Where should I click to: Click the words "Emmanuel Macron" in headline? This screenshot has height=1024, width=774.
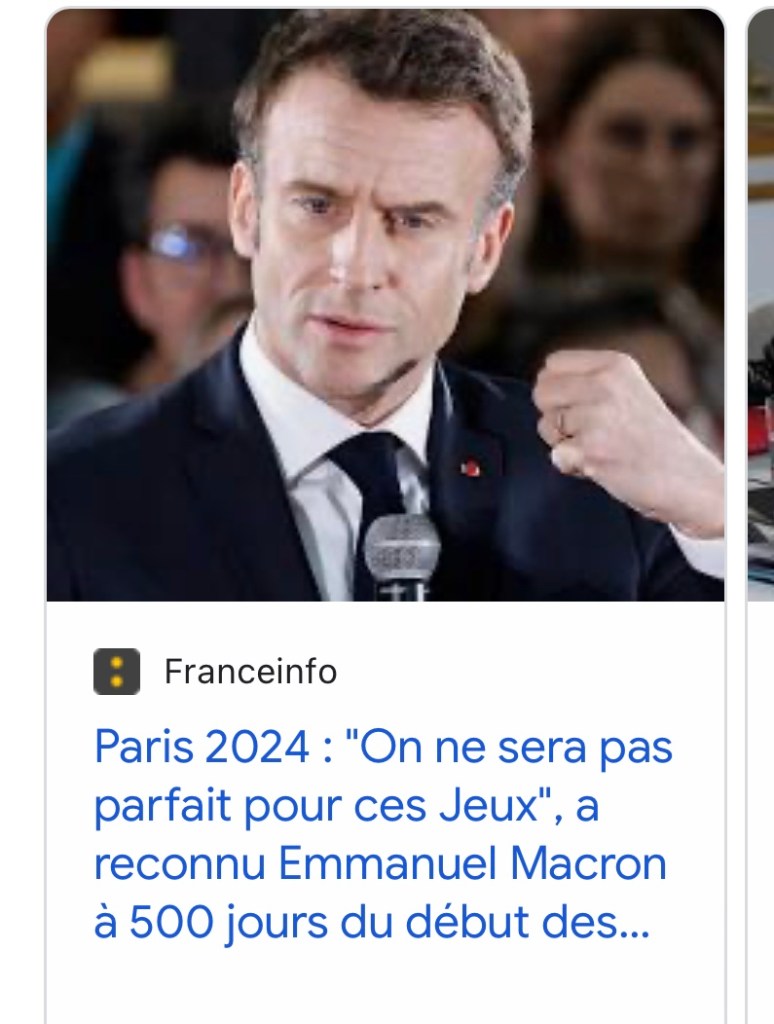(x=472, y=863)
